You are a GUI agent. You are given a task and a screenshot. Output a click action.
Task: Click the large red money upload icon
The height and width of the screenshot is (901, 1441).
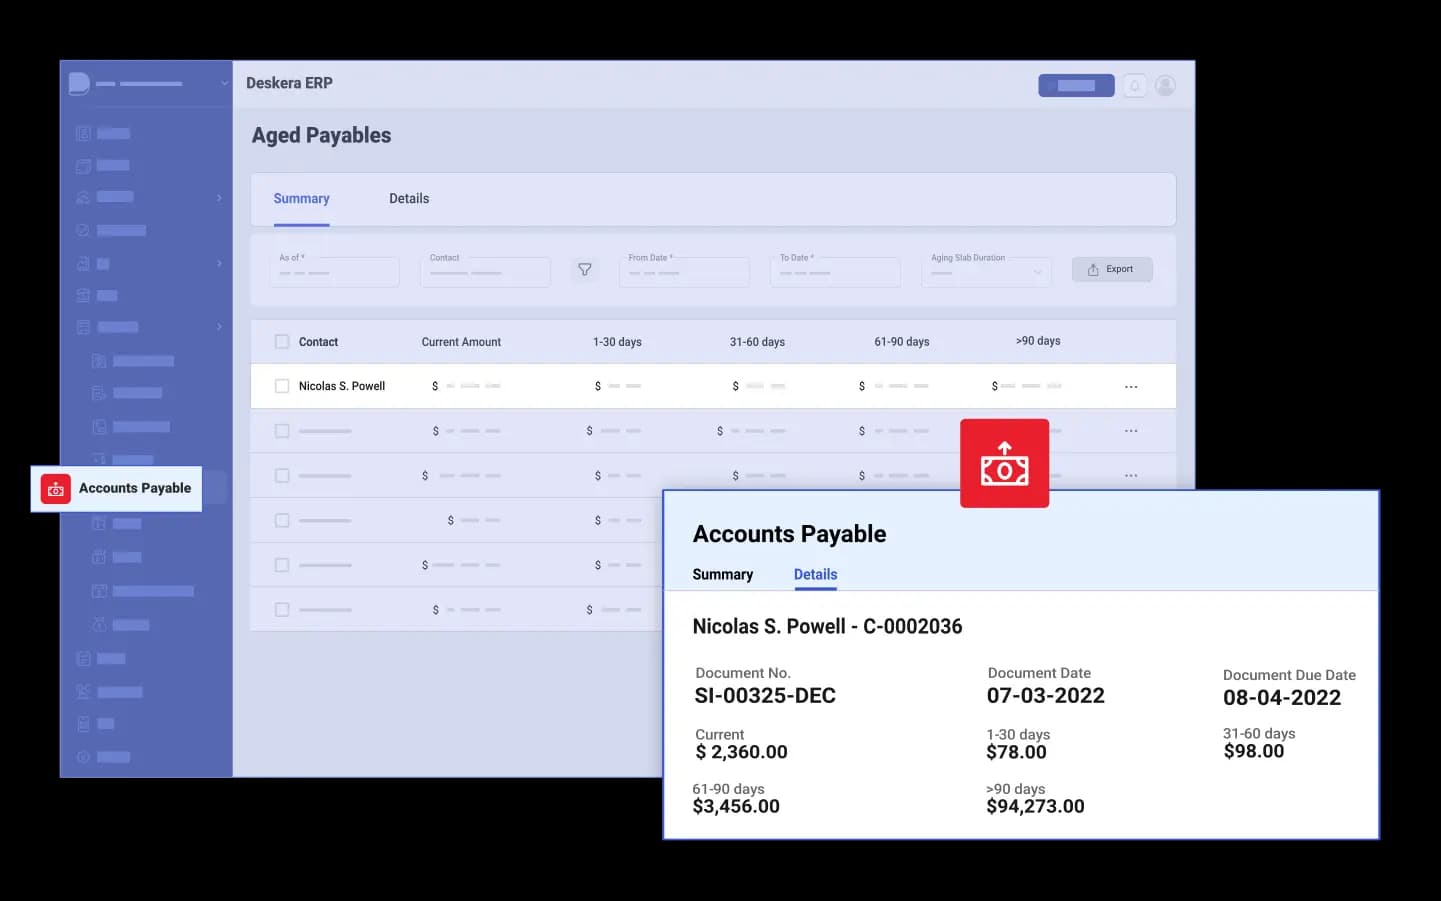click(1004, 463)
